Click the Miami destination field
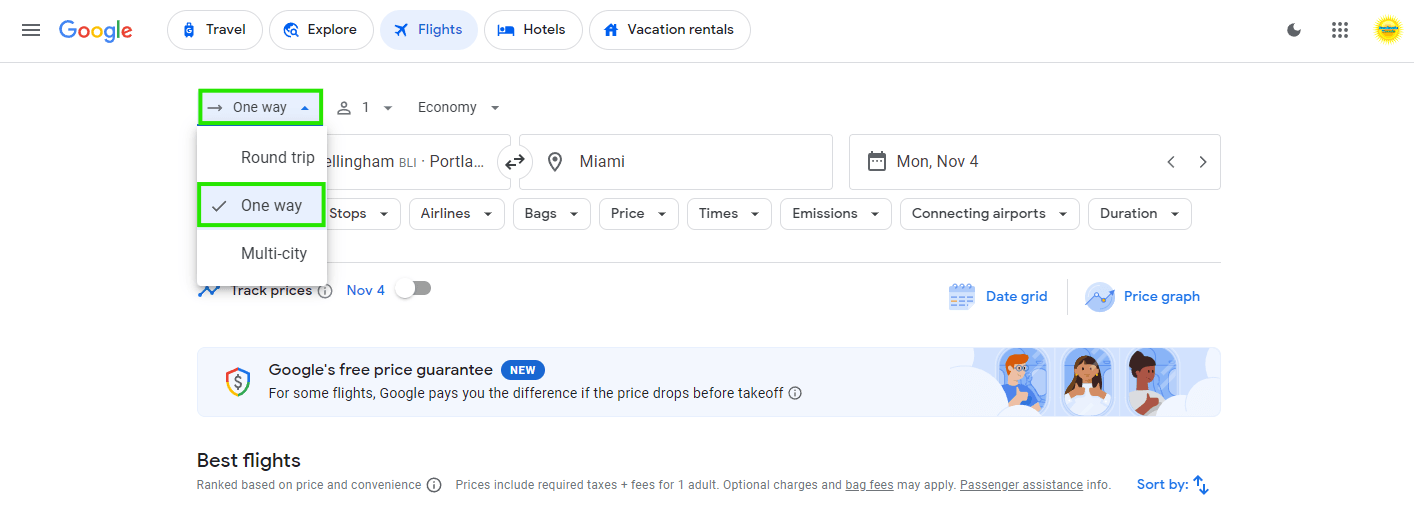Viewport: 1414px width, 510px height. [x=676, y=162]
